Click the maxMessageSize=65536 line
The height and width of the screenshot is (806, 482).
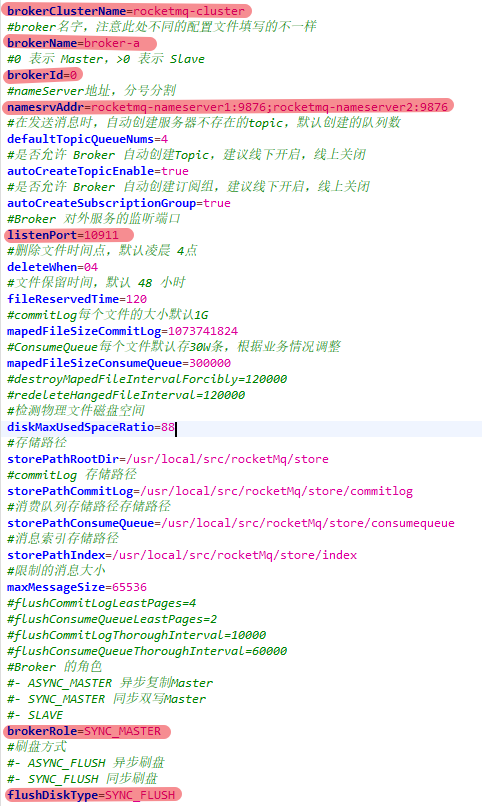(x=77, y=587)
